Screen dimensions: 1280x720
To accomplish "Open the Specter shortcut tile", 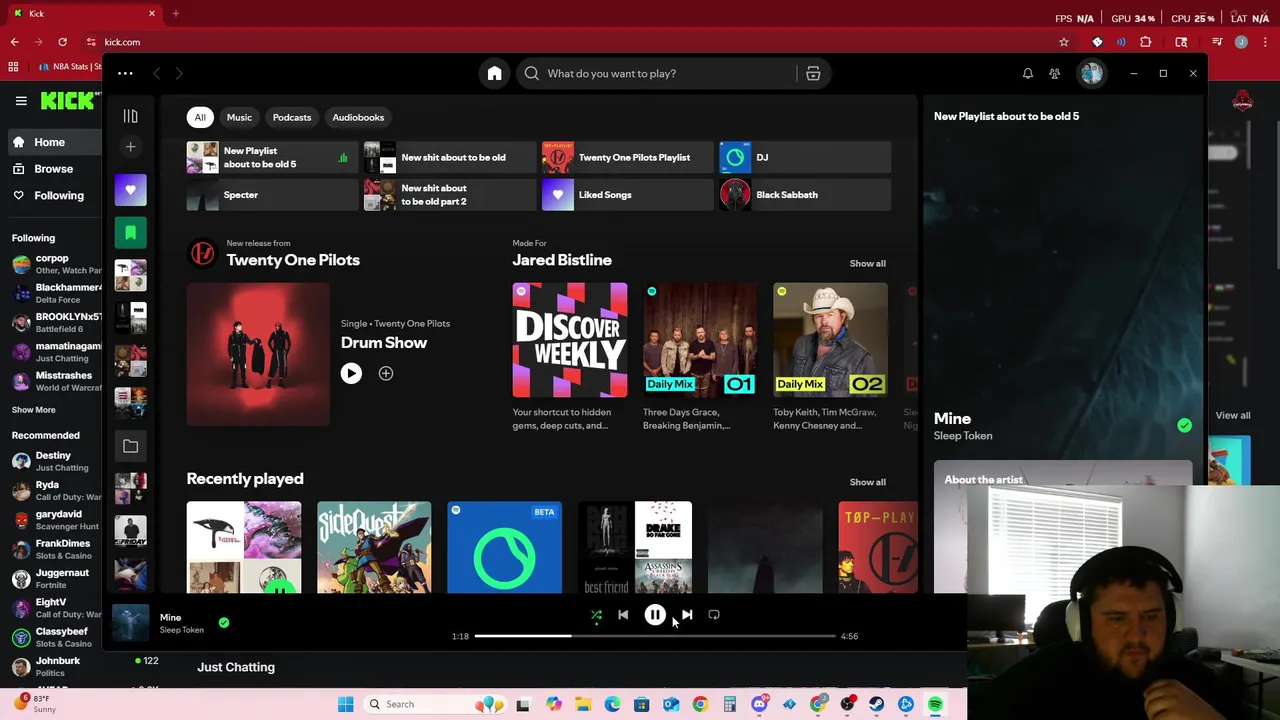I will click(271, 195).
